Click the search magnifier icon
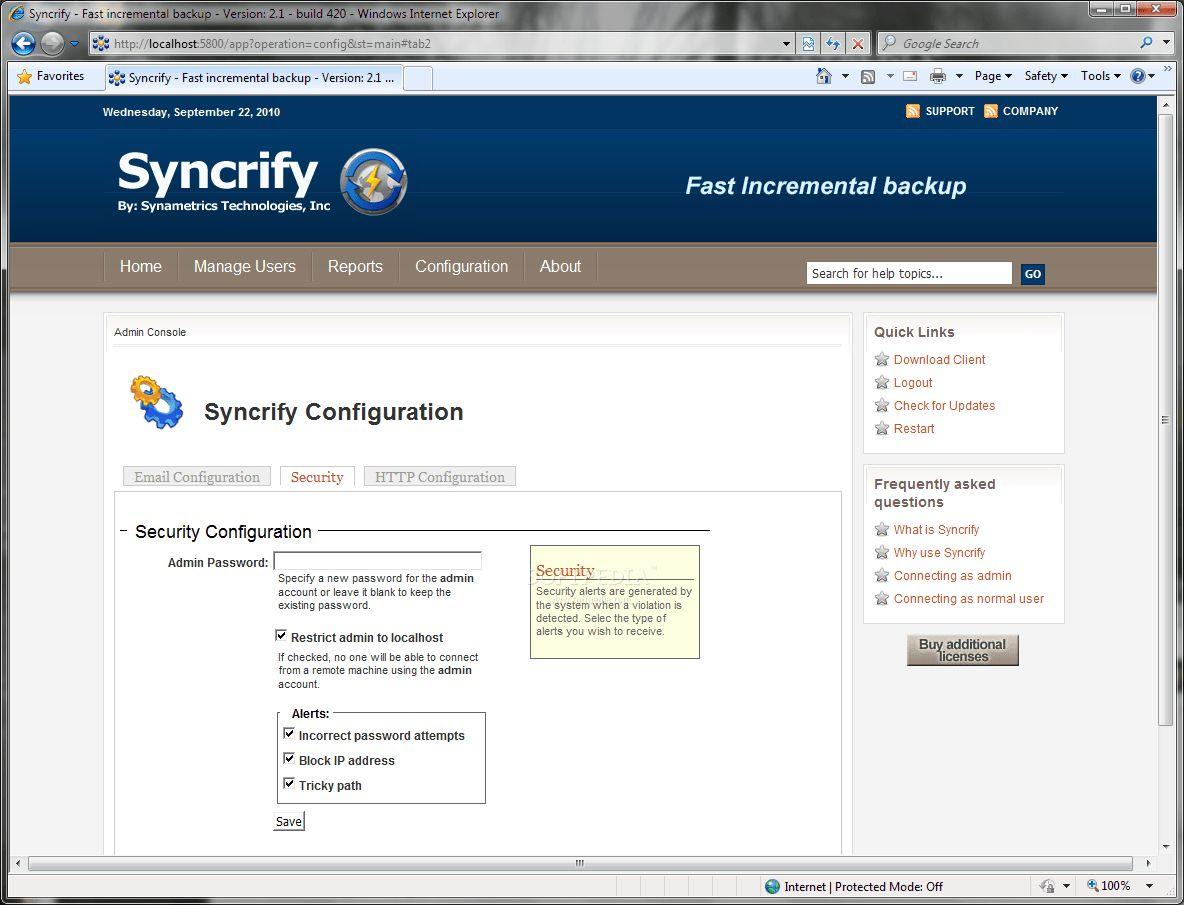This screenshot has height=905, width=1184. click(x=1146, y=43)
